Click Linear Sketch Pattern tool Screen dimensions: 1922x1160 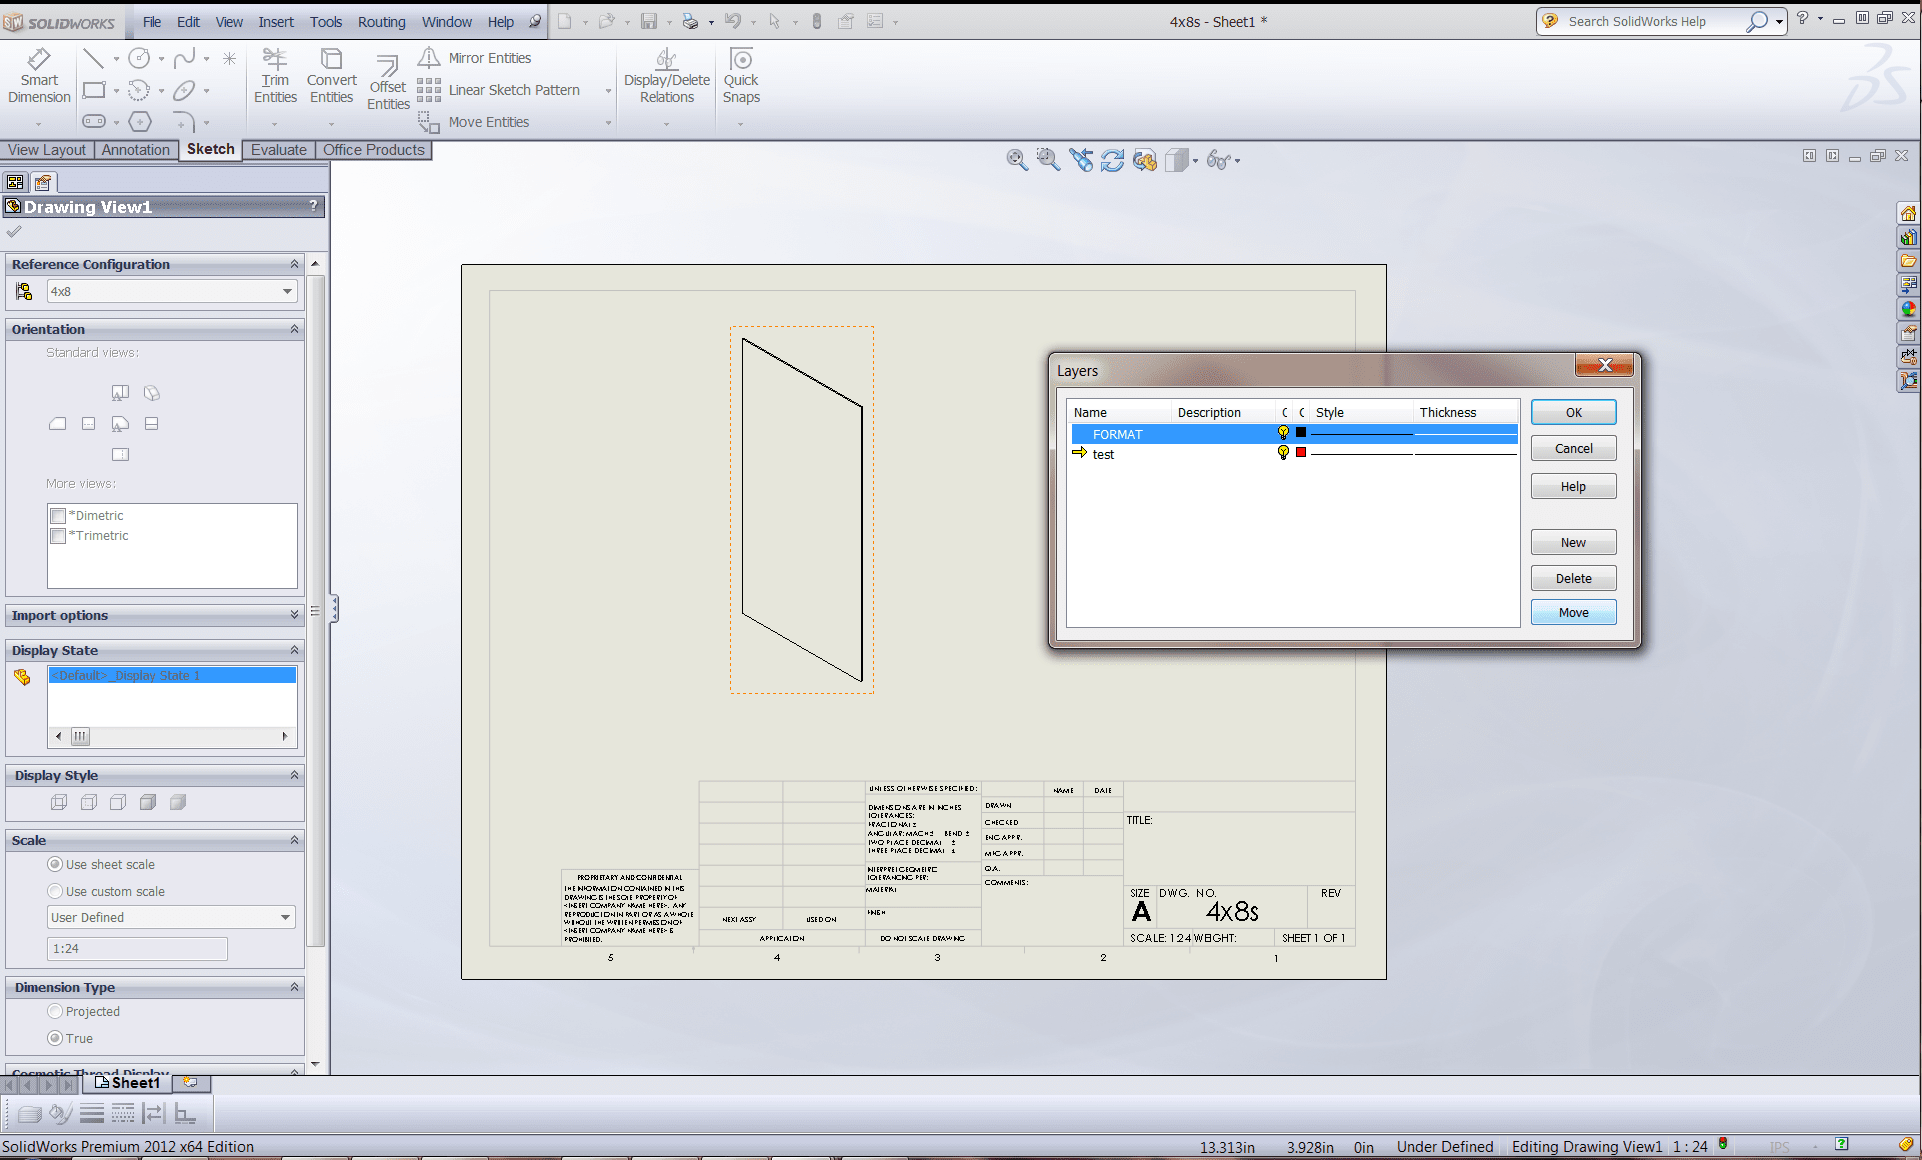click(499, 90)
